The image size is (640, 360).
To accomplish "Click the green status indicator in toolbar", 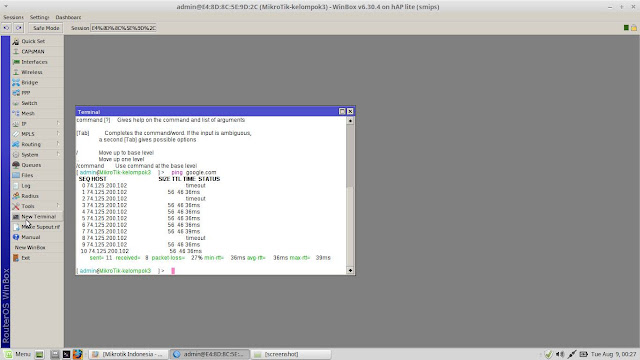I will click(x=626, y=28).
